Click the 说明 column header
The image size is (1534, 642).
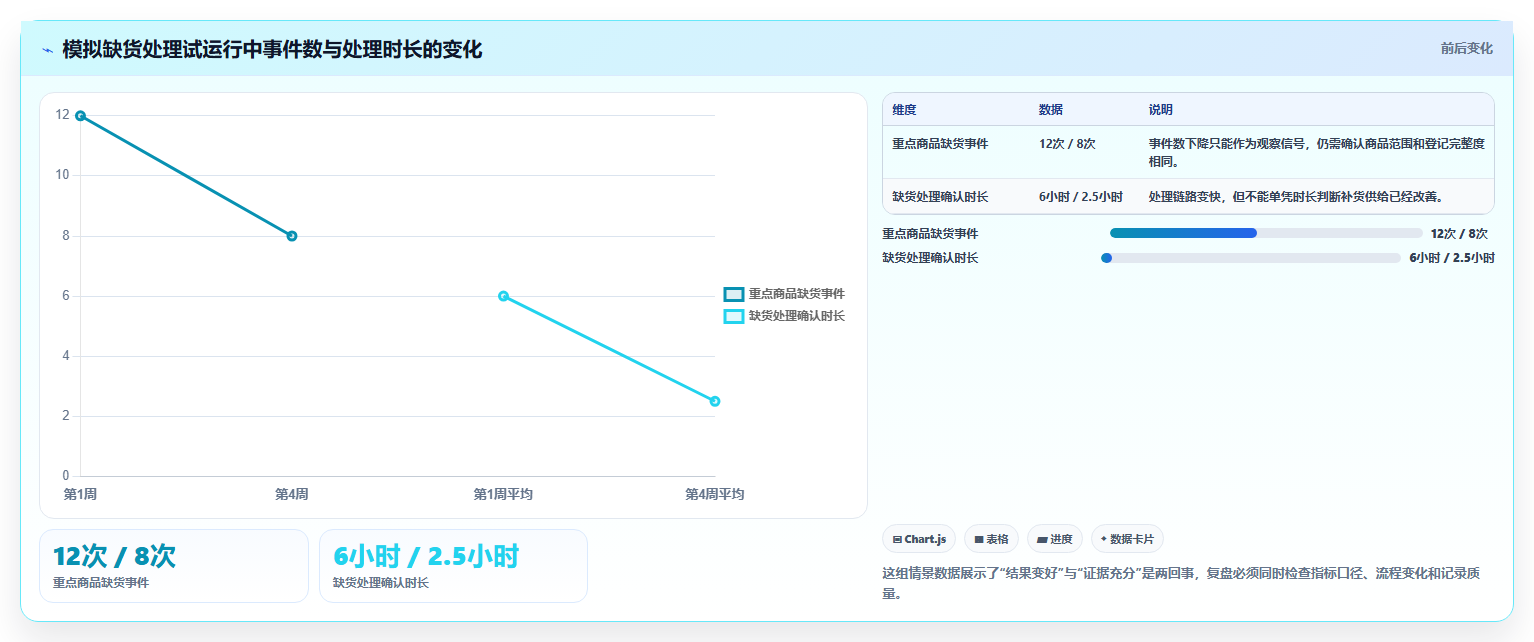pos(1161,110)
